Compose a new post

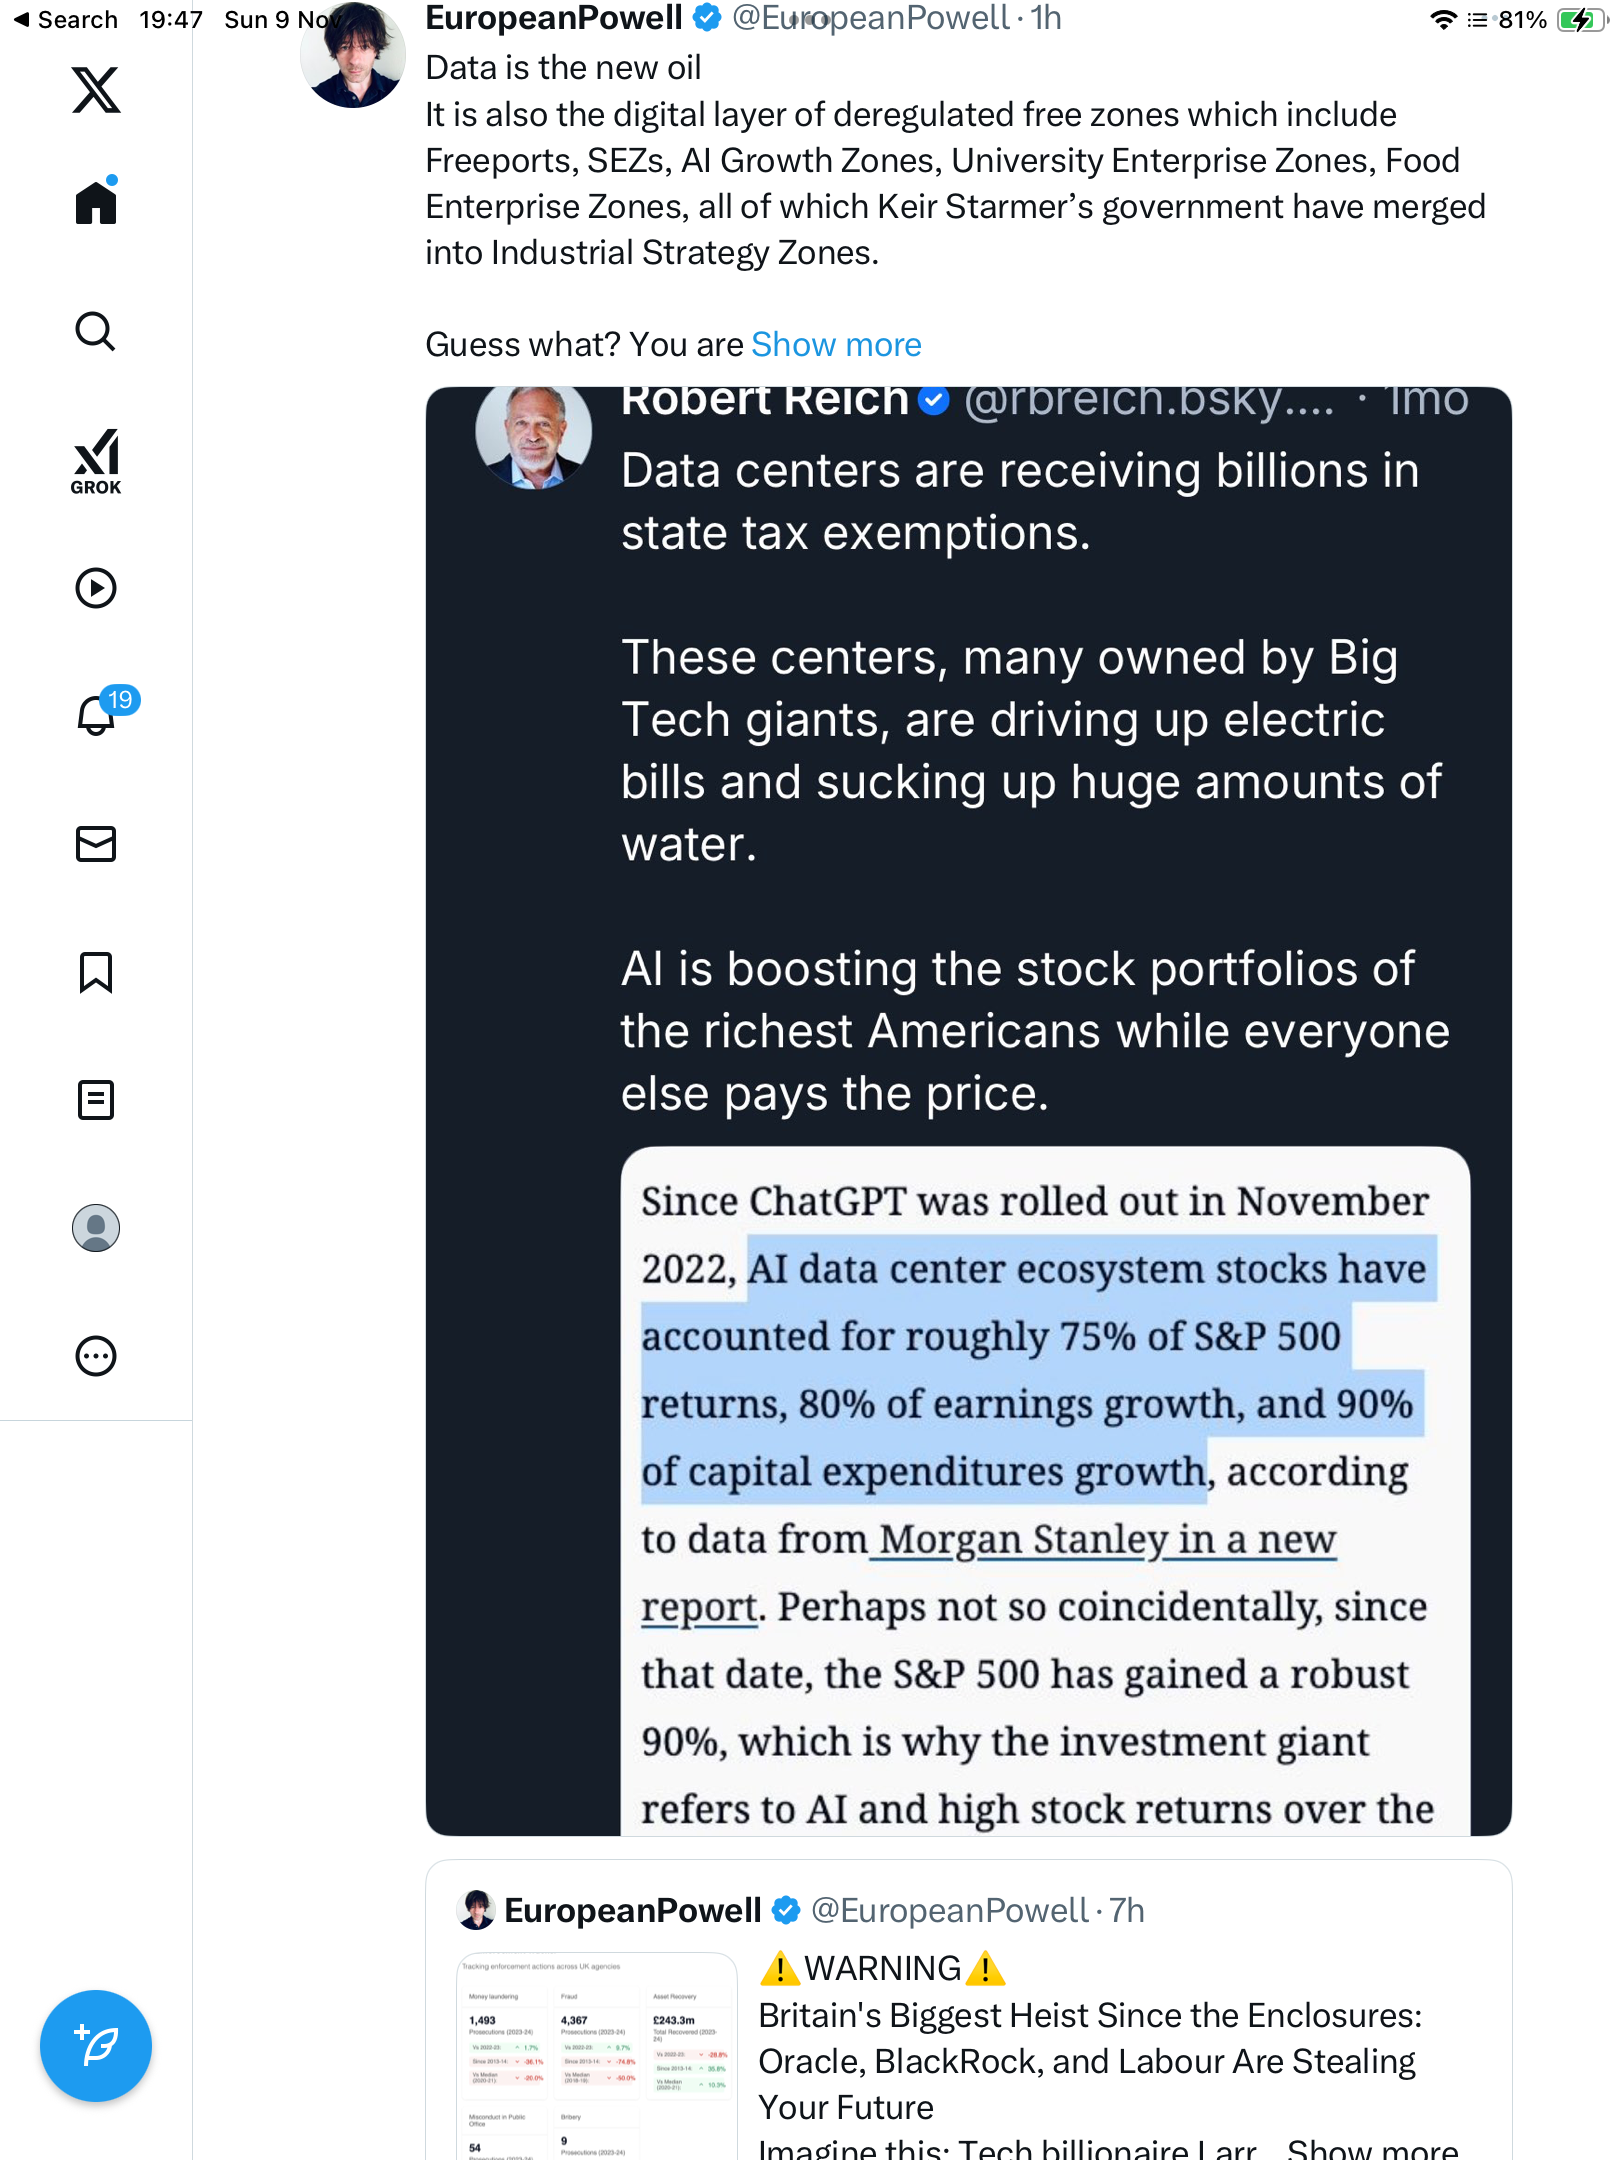click(x=96, y=2046)
